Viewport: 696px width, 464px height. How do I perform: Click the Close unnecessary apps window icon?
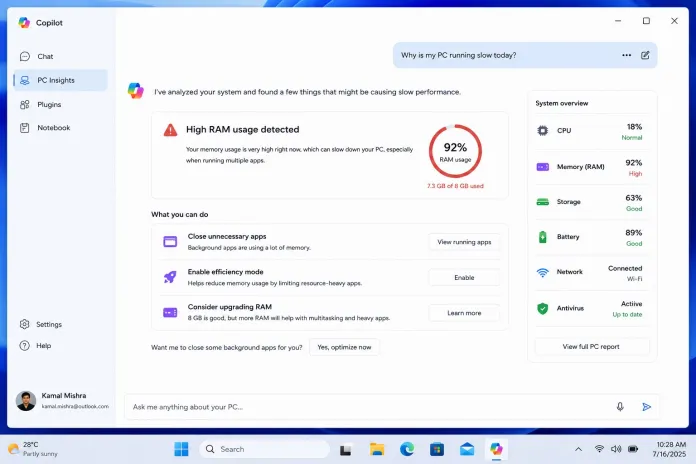point(170,242)
